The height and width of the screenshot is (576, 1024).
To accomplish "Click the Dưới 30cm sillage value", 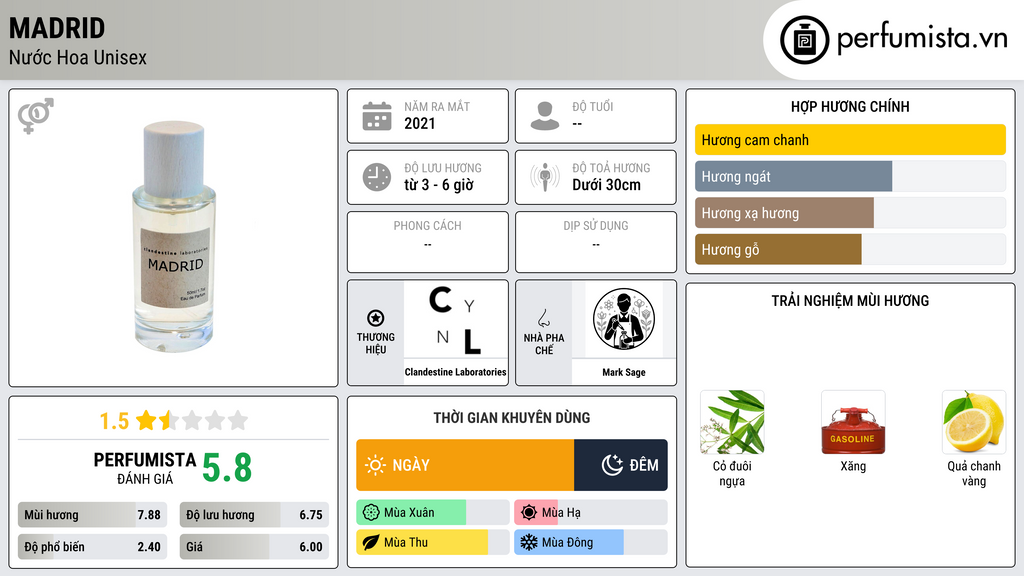I will [x=606, y=185].
